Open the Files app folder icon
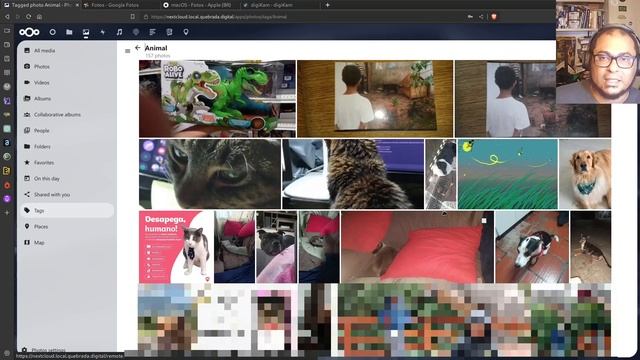 pyautogui.click(x=69, y=32)
